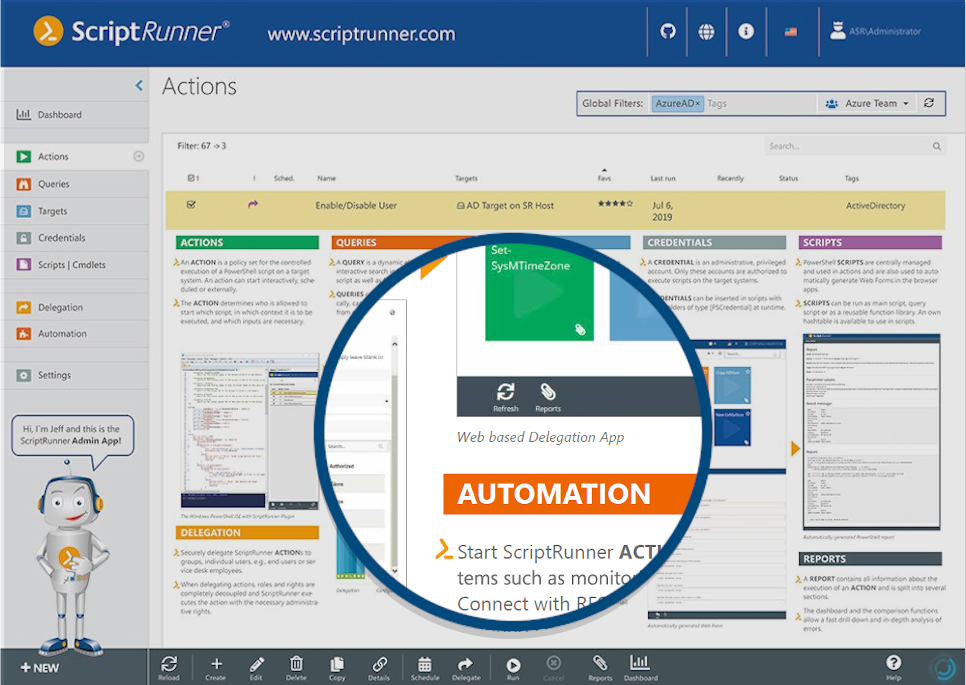Click the Favs star rating
Screen dimensions: 966x685
(614, 204)
